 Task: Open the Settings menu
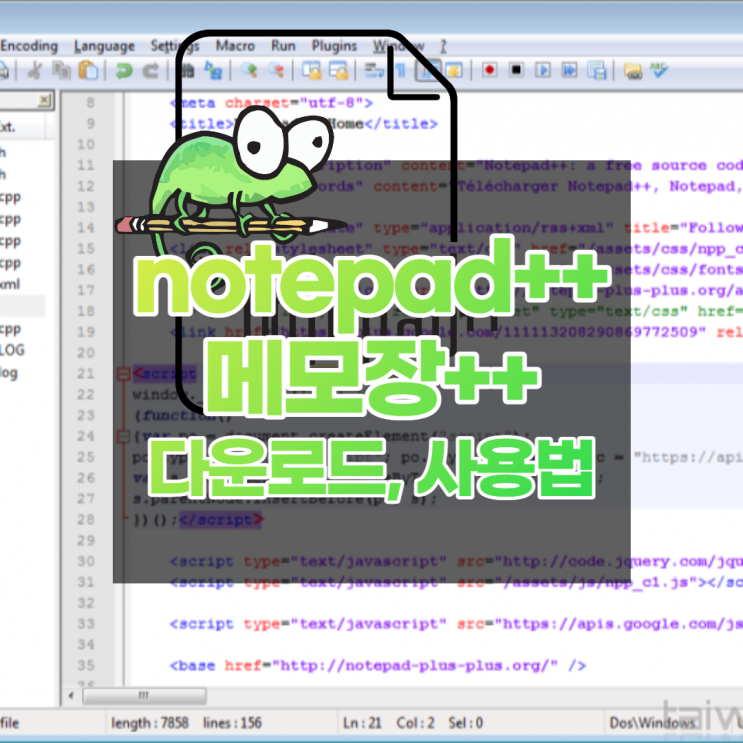pyautogui.click(x=175, y=46)
